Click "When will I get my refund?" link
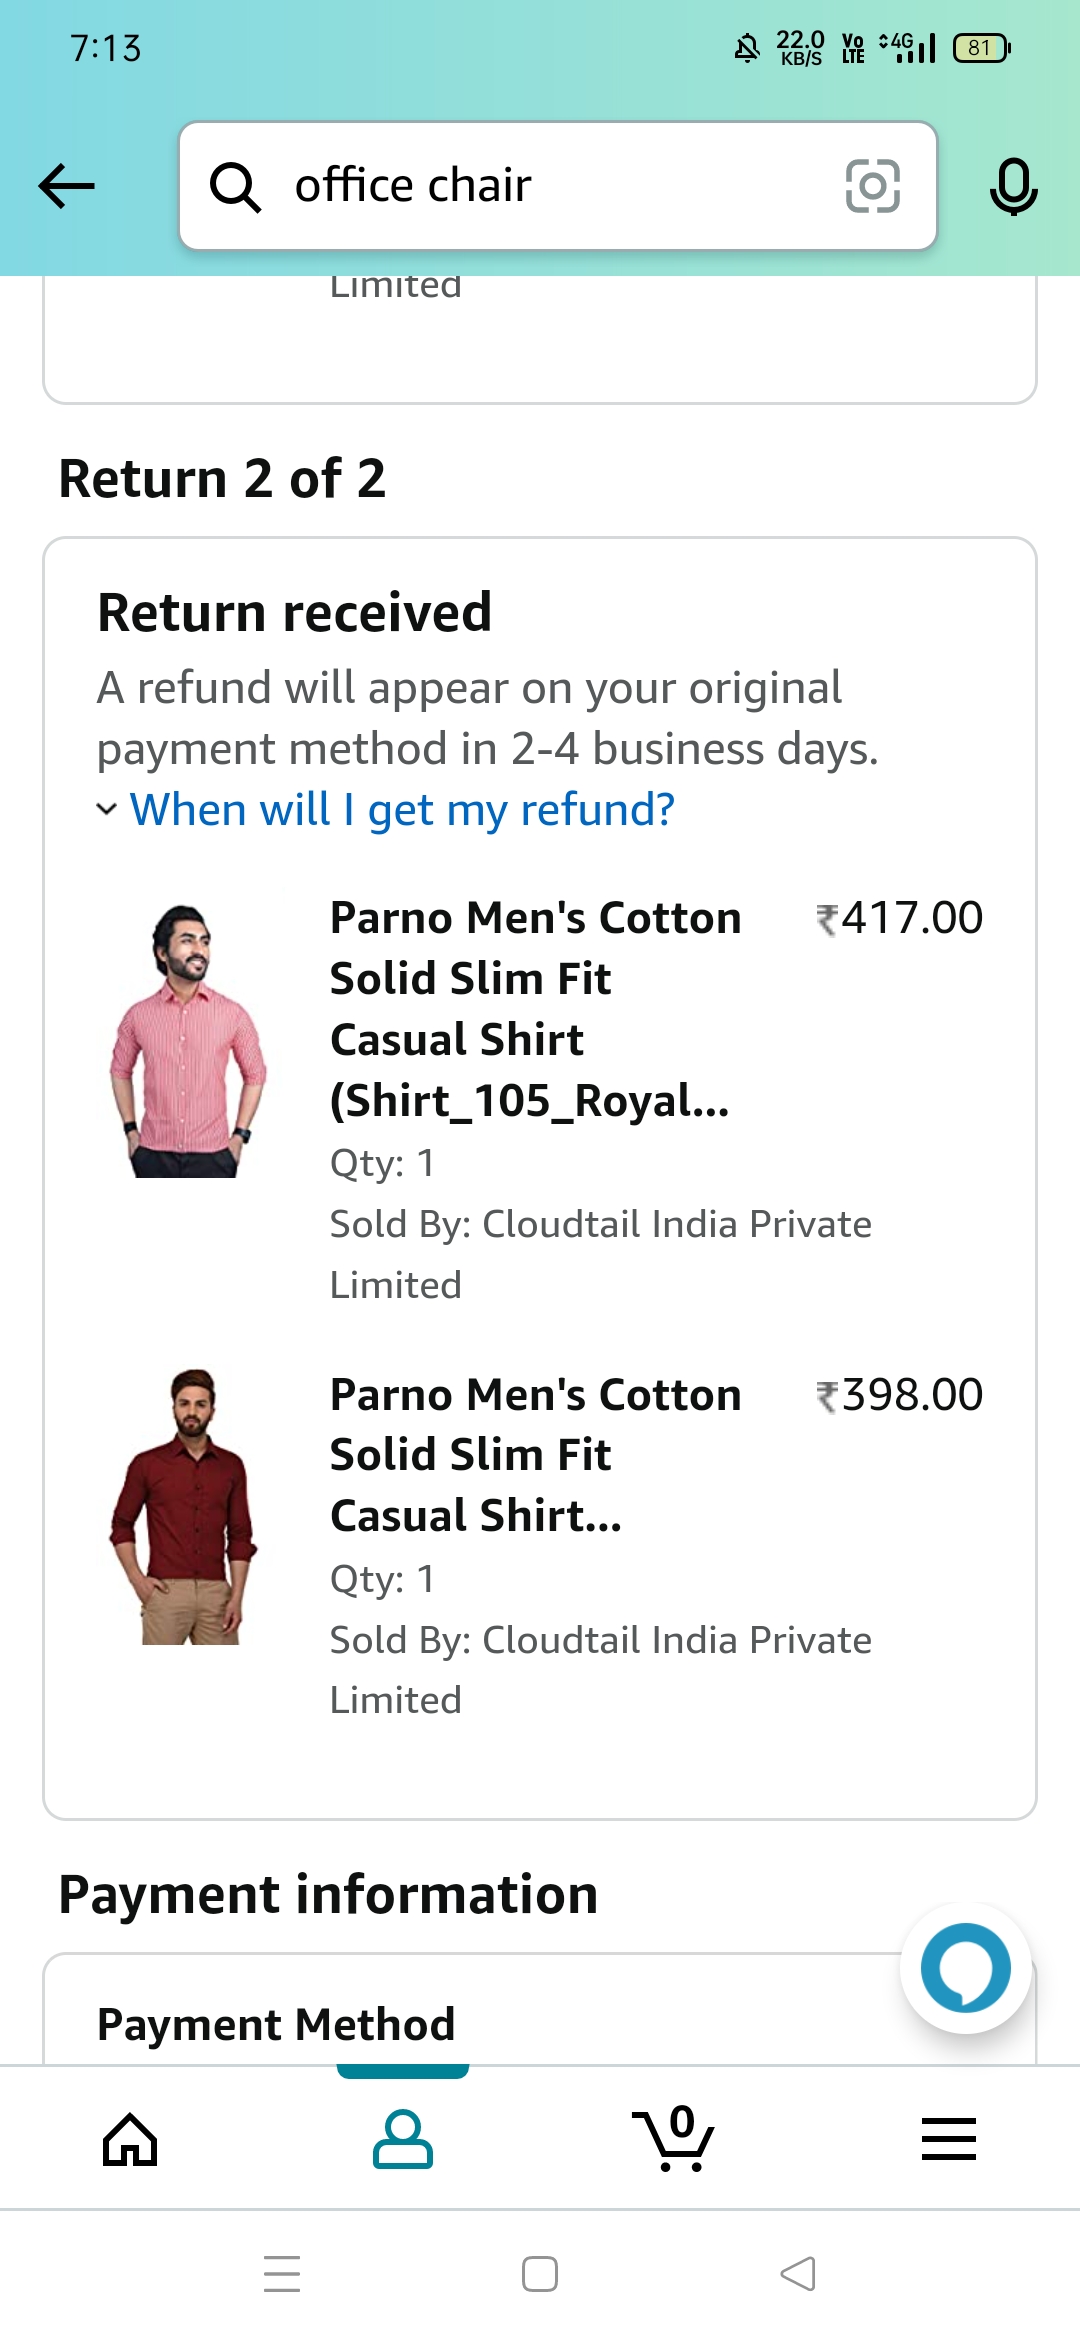1080x2340 pixels. point(402,810)
